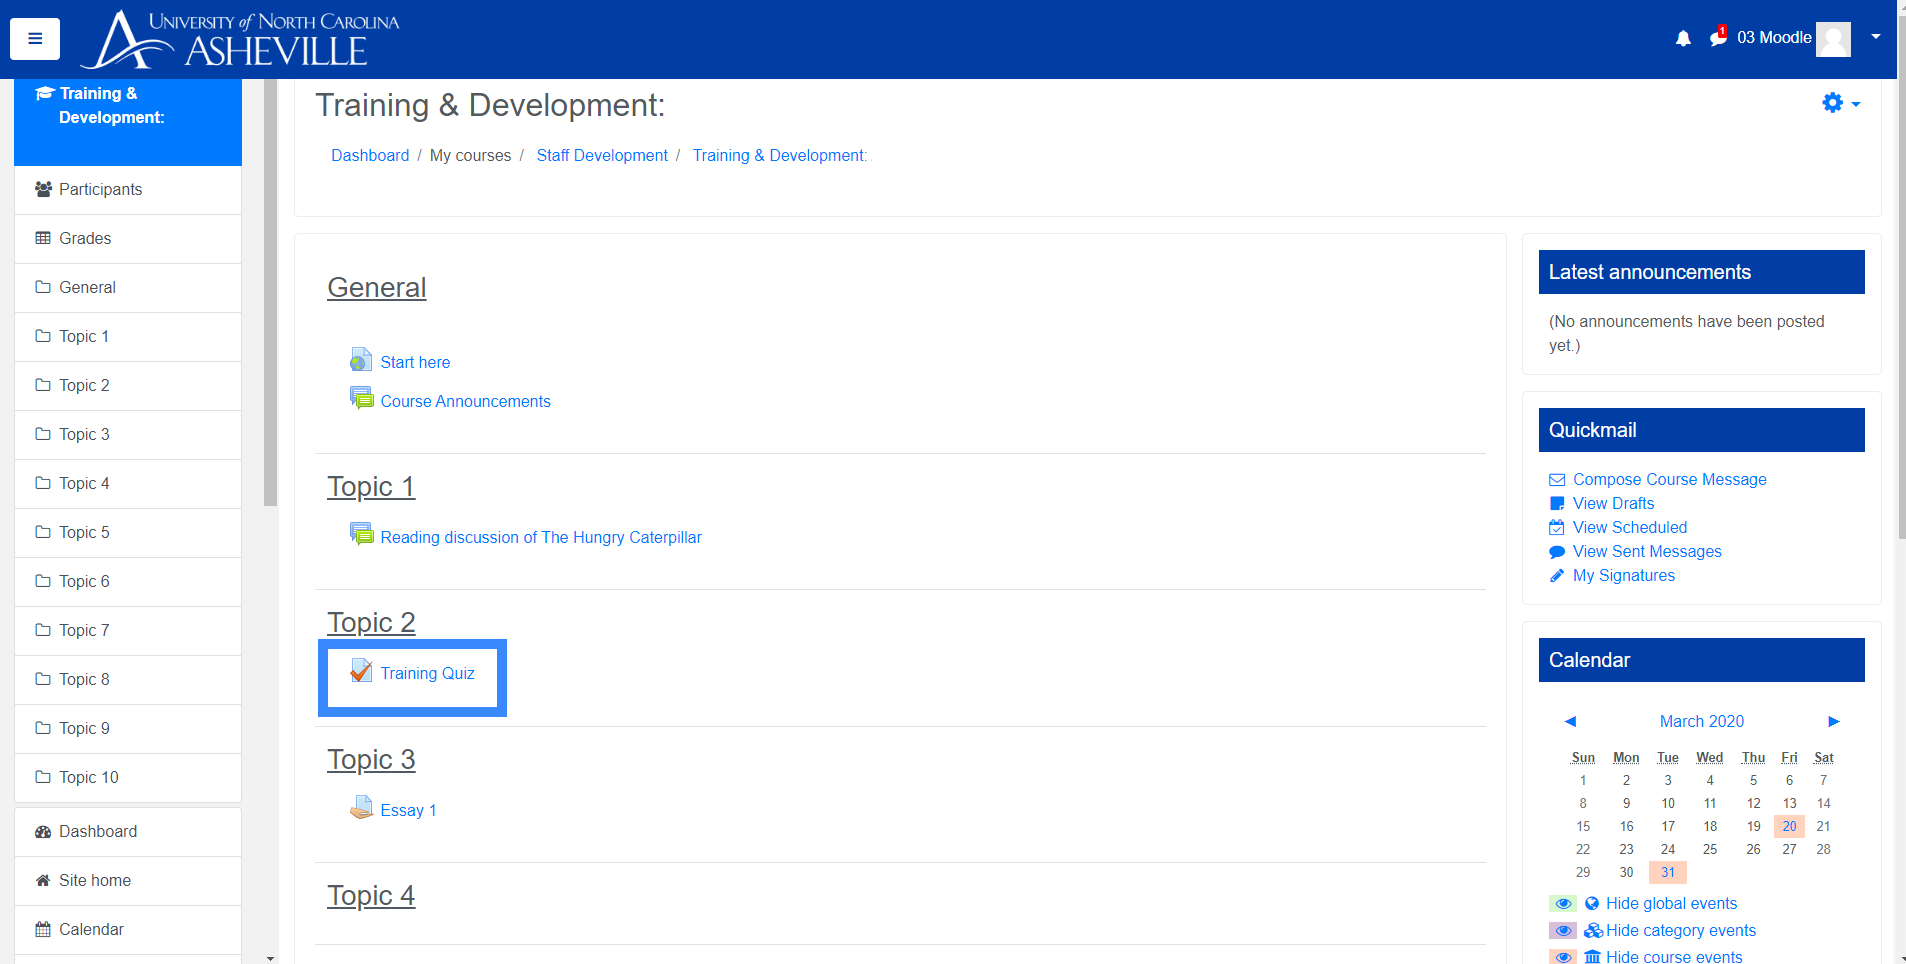1906x964 pixels.
Task: Toggle the Hide course events eye
Action: (x=1563, y=957)
